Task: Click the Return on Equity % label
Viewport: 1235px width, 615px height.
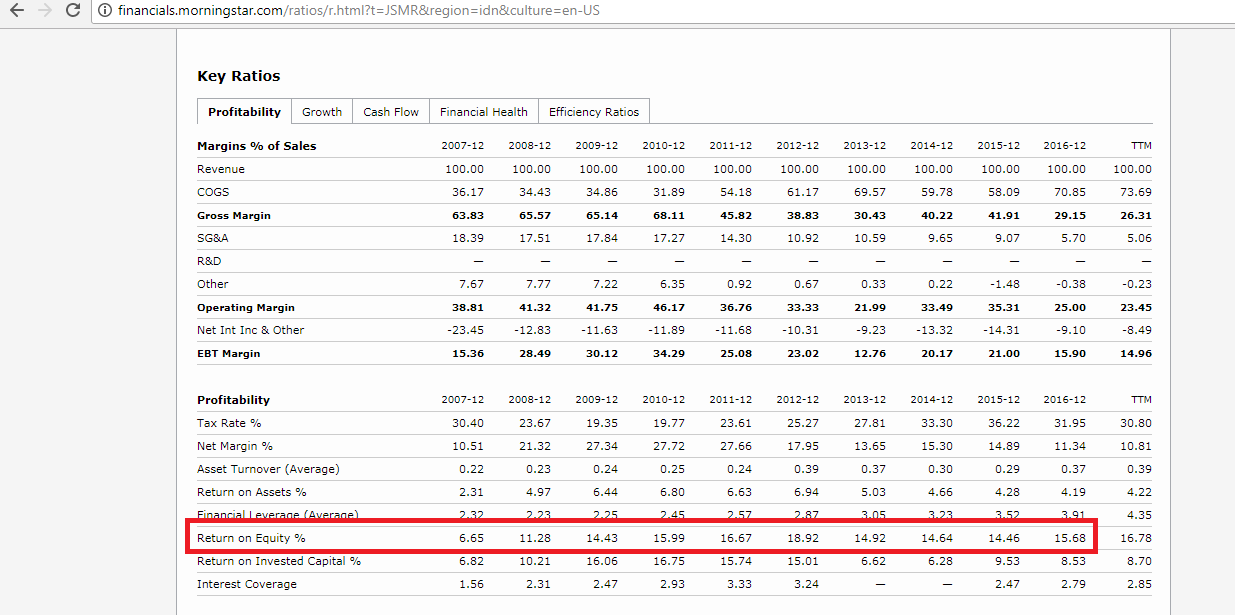Action: [251, 538]
